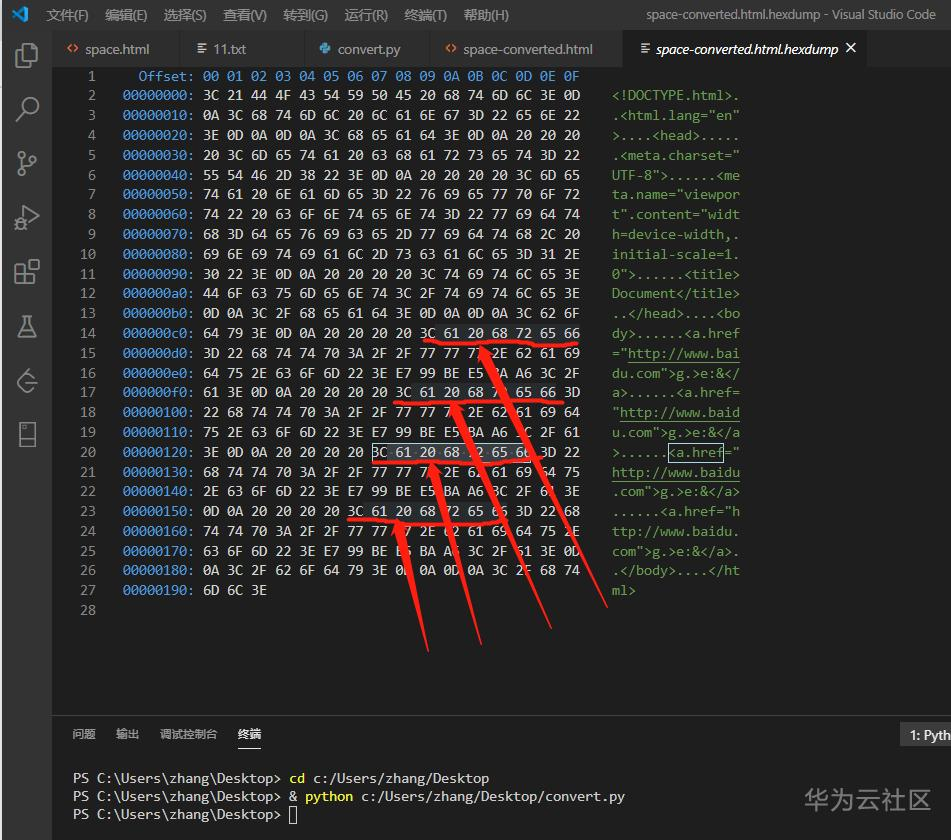Click decoded text 'http://www.baidu' on line 21
Screen dimensions: 951x840
click(675, 472)
